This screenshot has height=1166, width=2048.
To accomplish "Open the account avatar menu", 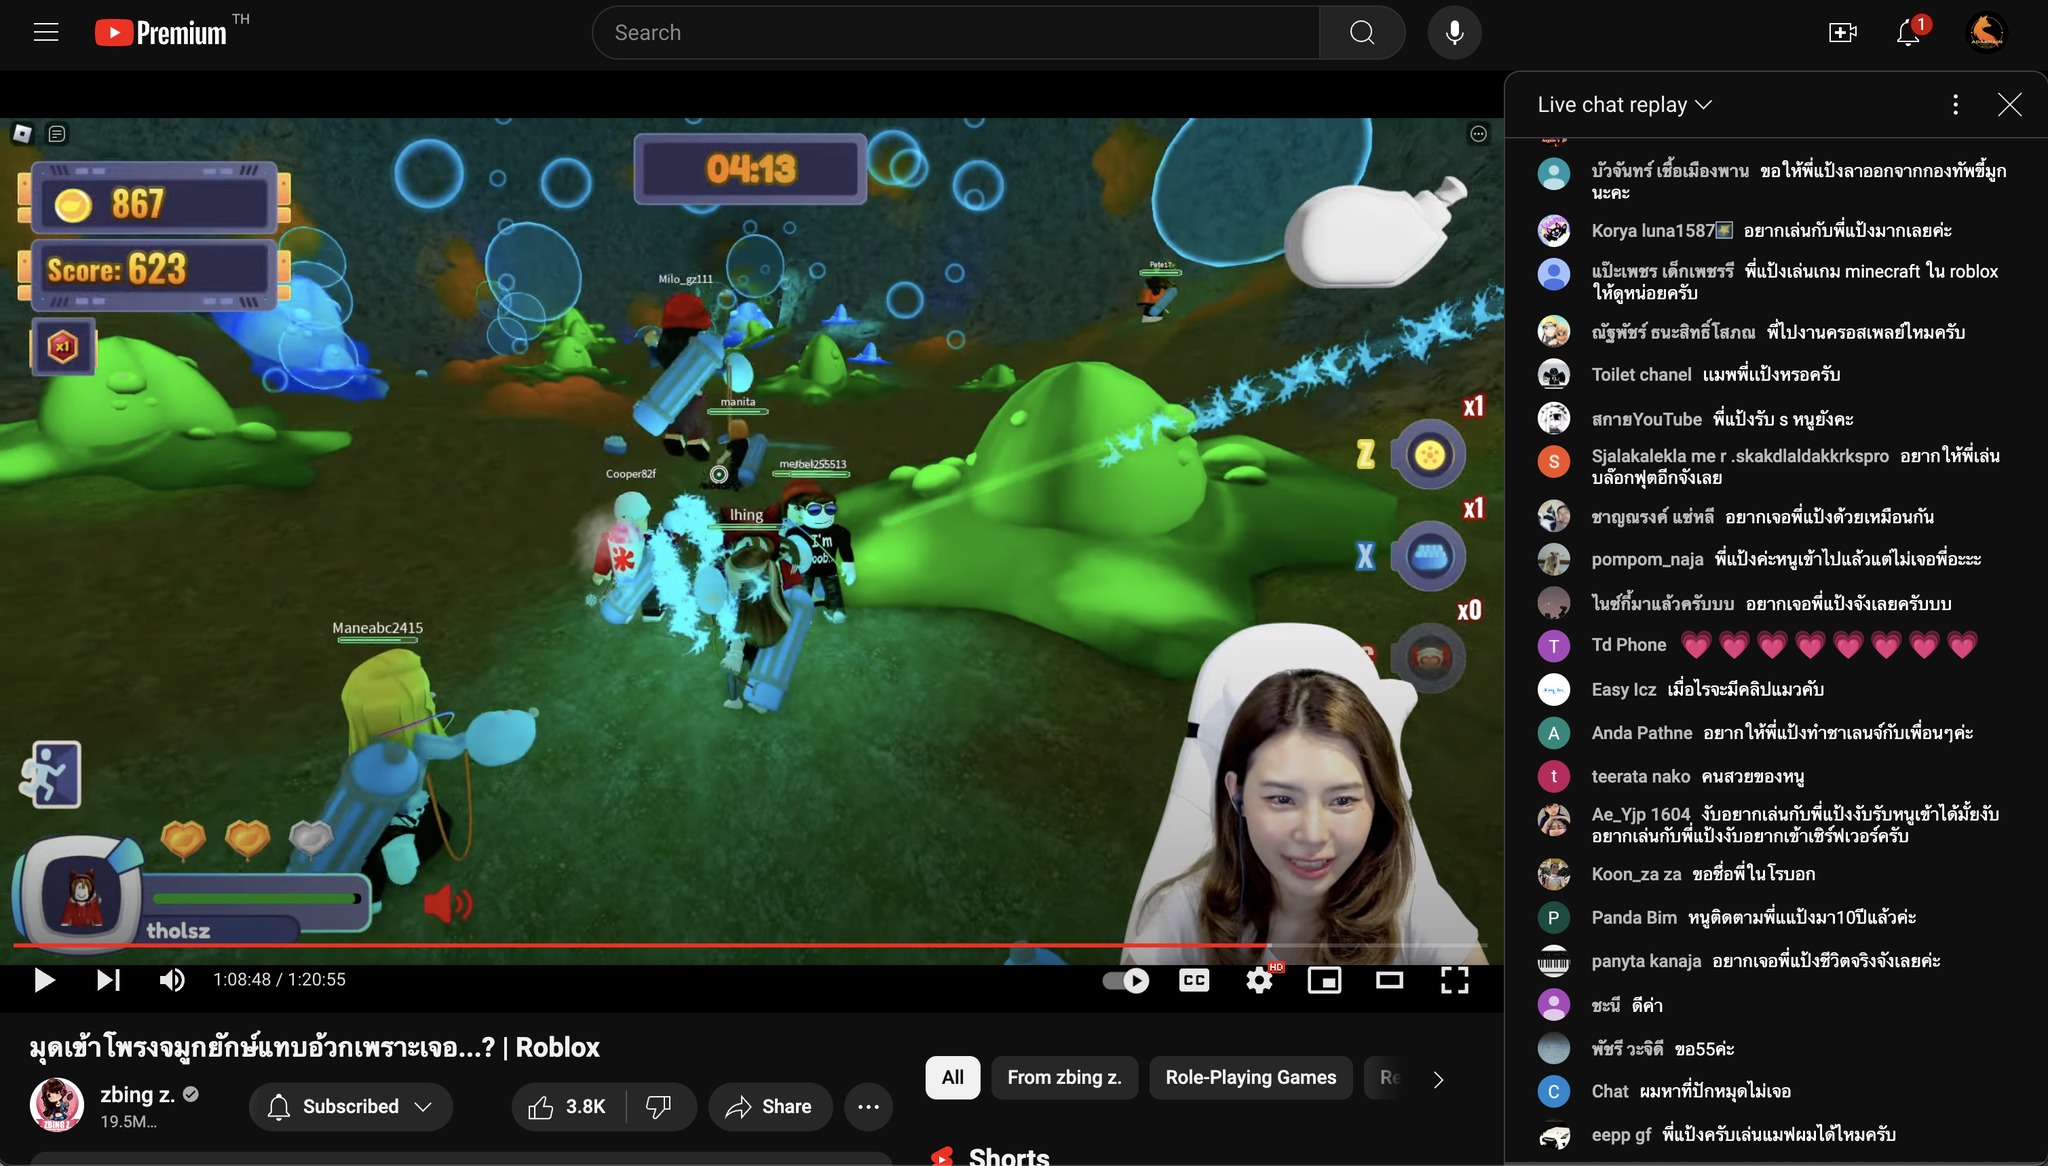I will (1986, 32).
